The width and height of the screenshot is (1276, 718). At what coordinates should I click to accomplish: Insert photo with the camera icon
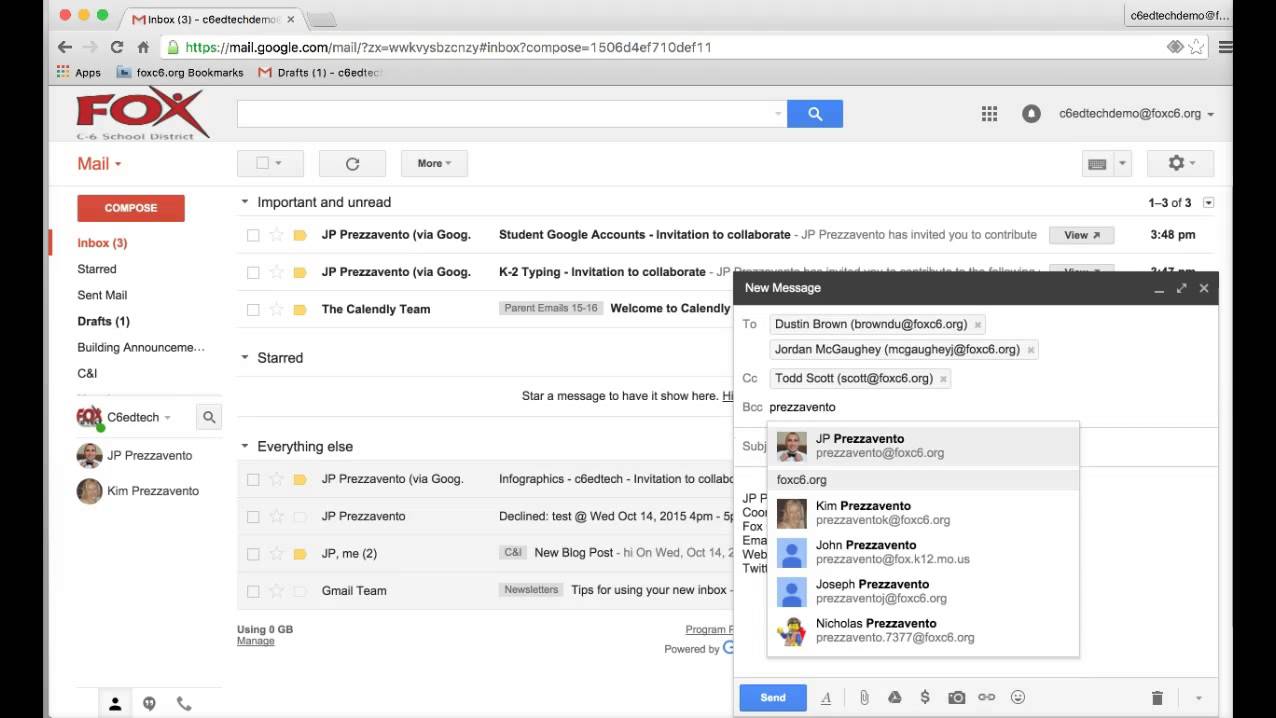tap(956, 698)
